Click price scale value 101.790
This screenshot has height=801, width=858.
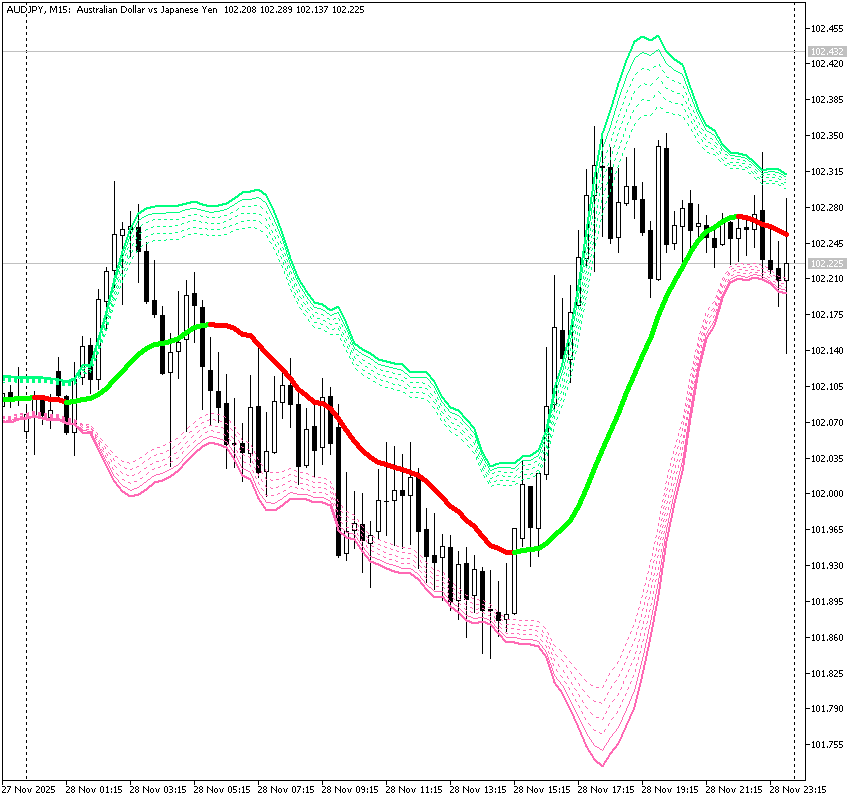(x=827, y=709)
